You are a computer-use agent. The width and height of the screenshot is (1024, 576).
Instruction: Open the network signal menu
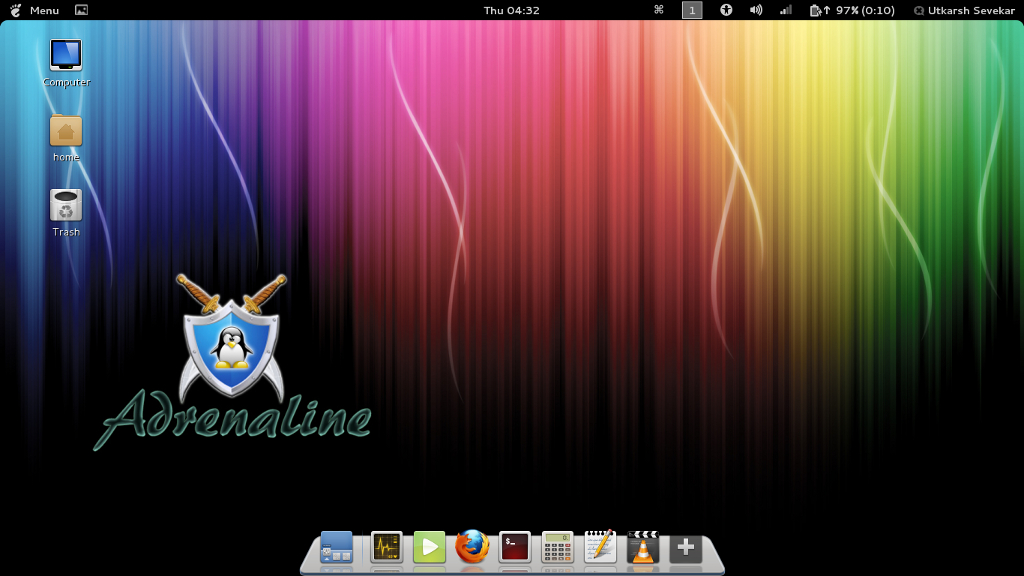click(784, 10)
